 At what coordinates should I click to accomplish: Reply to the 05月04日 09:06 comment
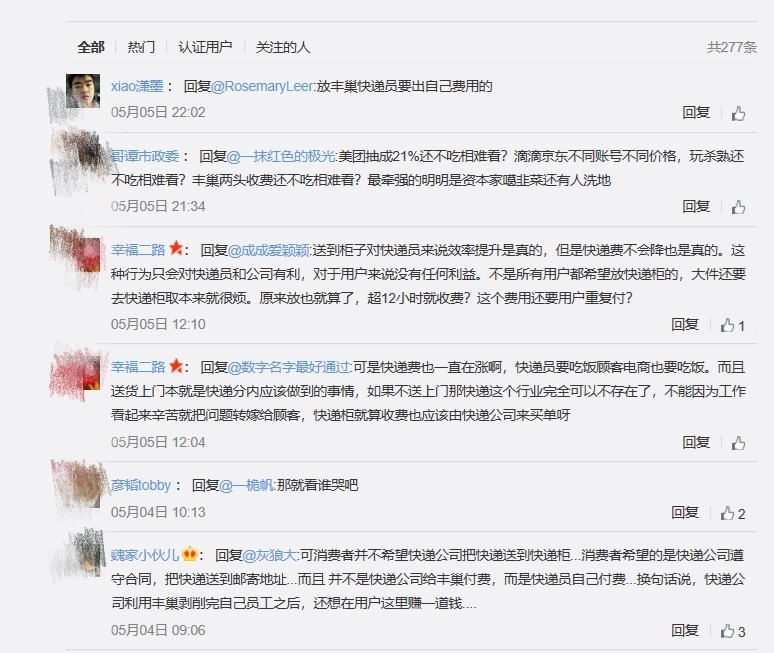(x=685, y=630)
